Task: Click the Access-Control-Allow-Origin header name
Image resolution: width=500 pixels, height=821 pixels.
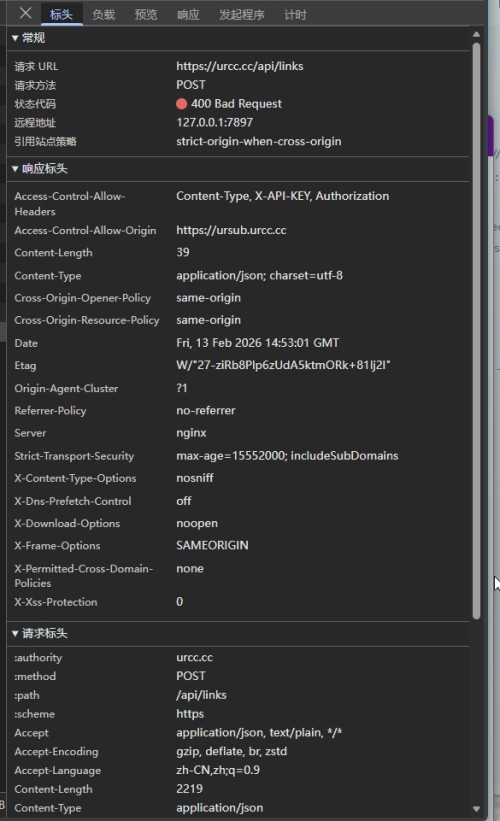Action: tap(85, 230)
